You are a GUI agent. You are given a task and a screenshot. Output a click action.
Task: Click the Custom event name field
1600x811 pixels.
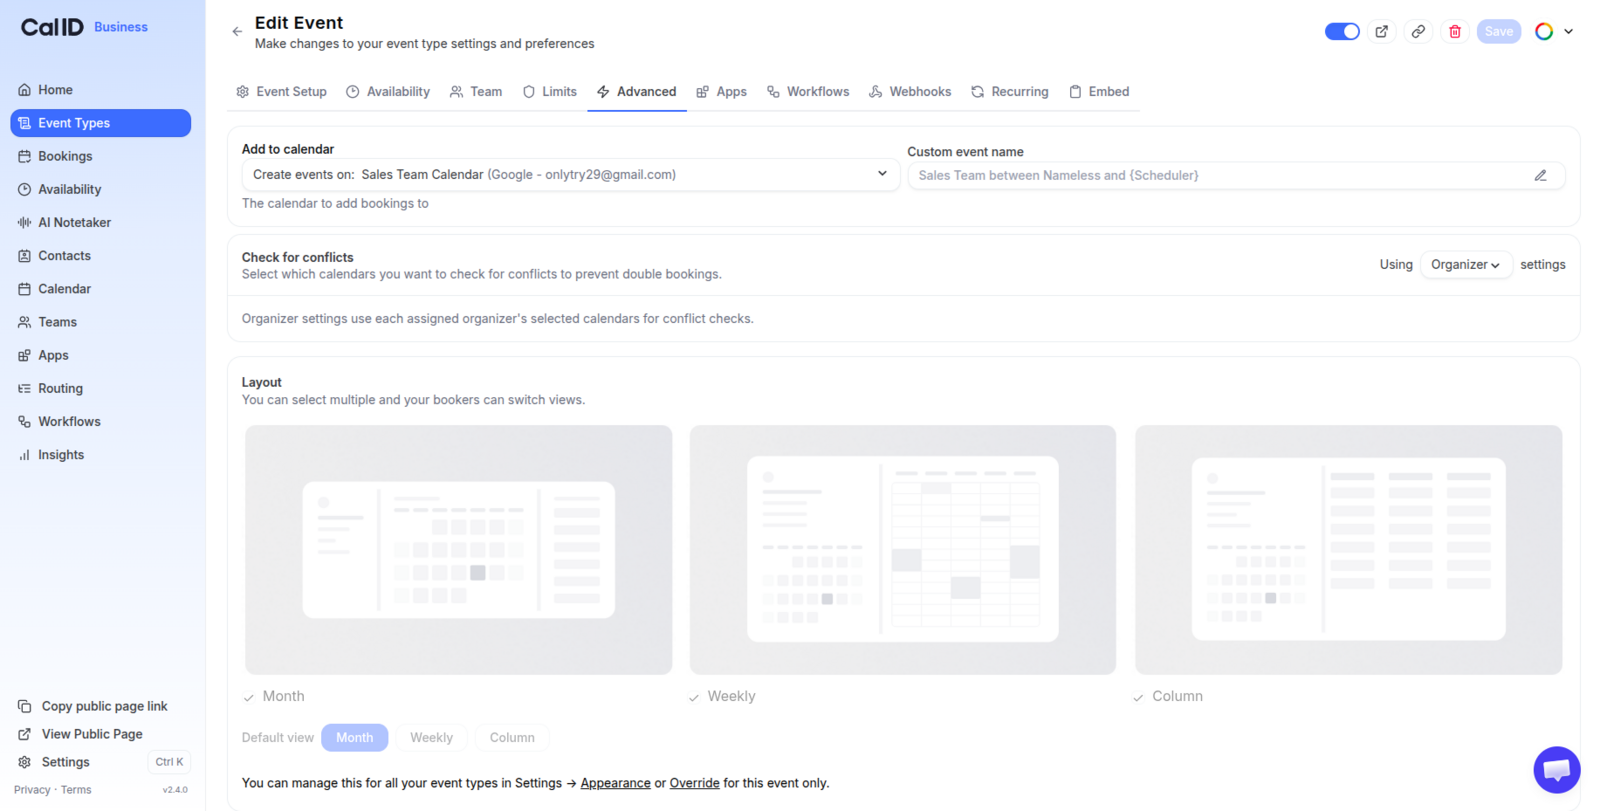pyautogui.click(x=1236, y=175)
